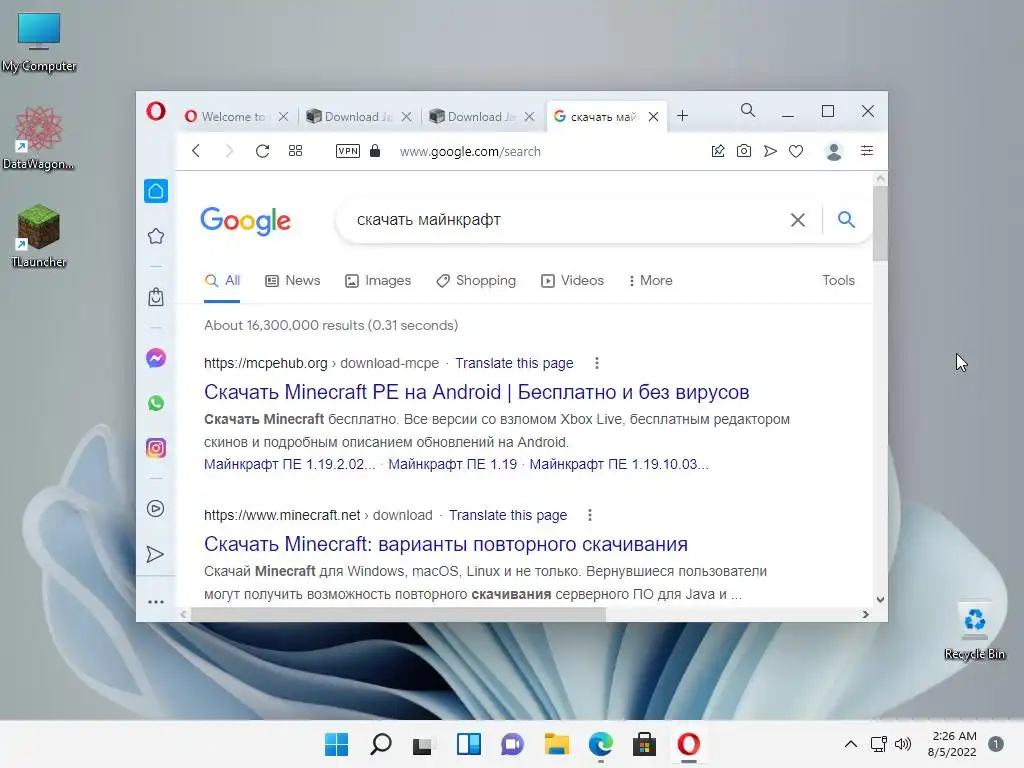This screenshot has width=1024, height=768.
Task: Open the Opera menu logo
Action: tap(155, 111)
